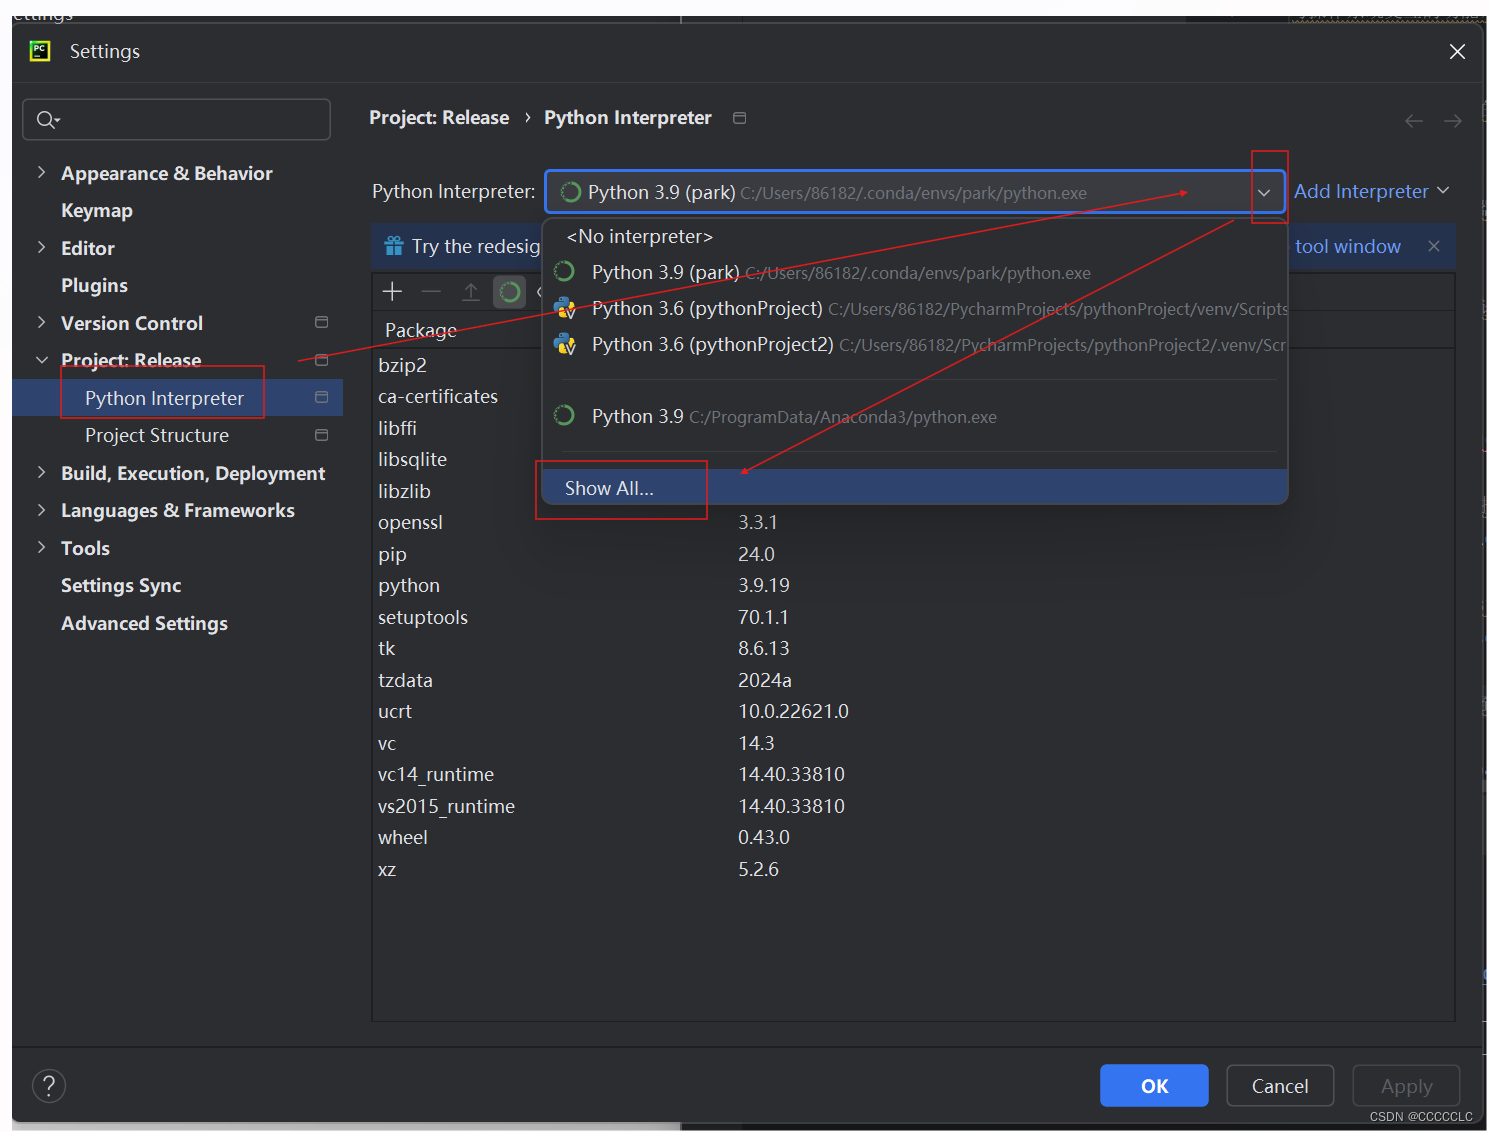Upgrade selected package with the arrow icon
This screenshot has width=1489, height=1132.
pyautogui.click(x=470, y=292)
